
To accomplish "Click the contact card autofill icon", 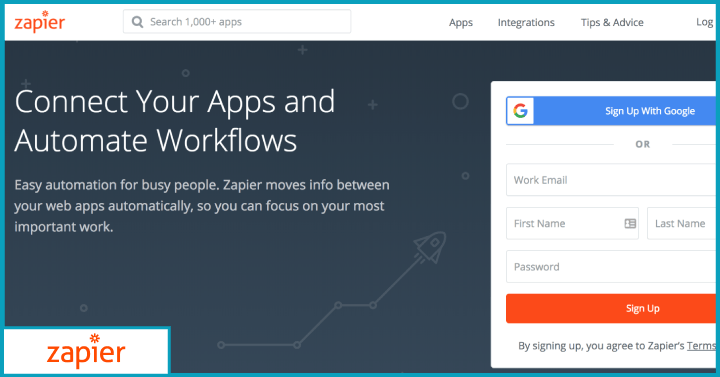I will pos(630,224).
